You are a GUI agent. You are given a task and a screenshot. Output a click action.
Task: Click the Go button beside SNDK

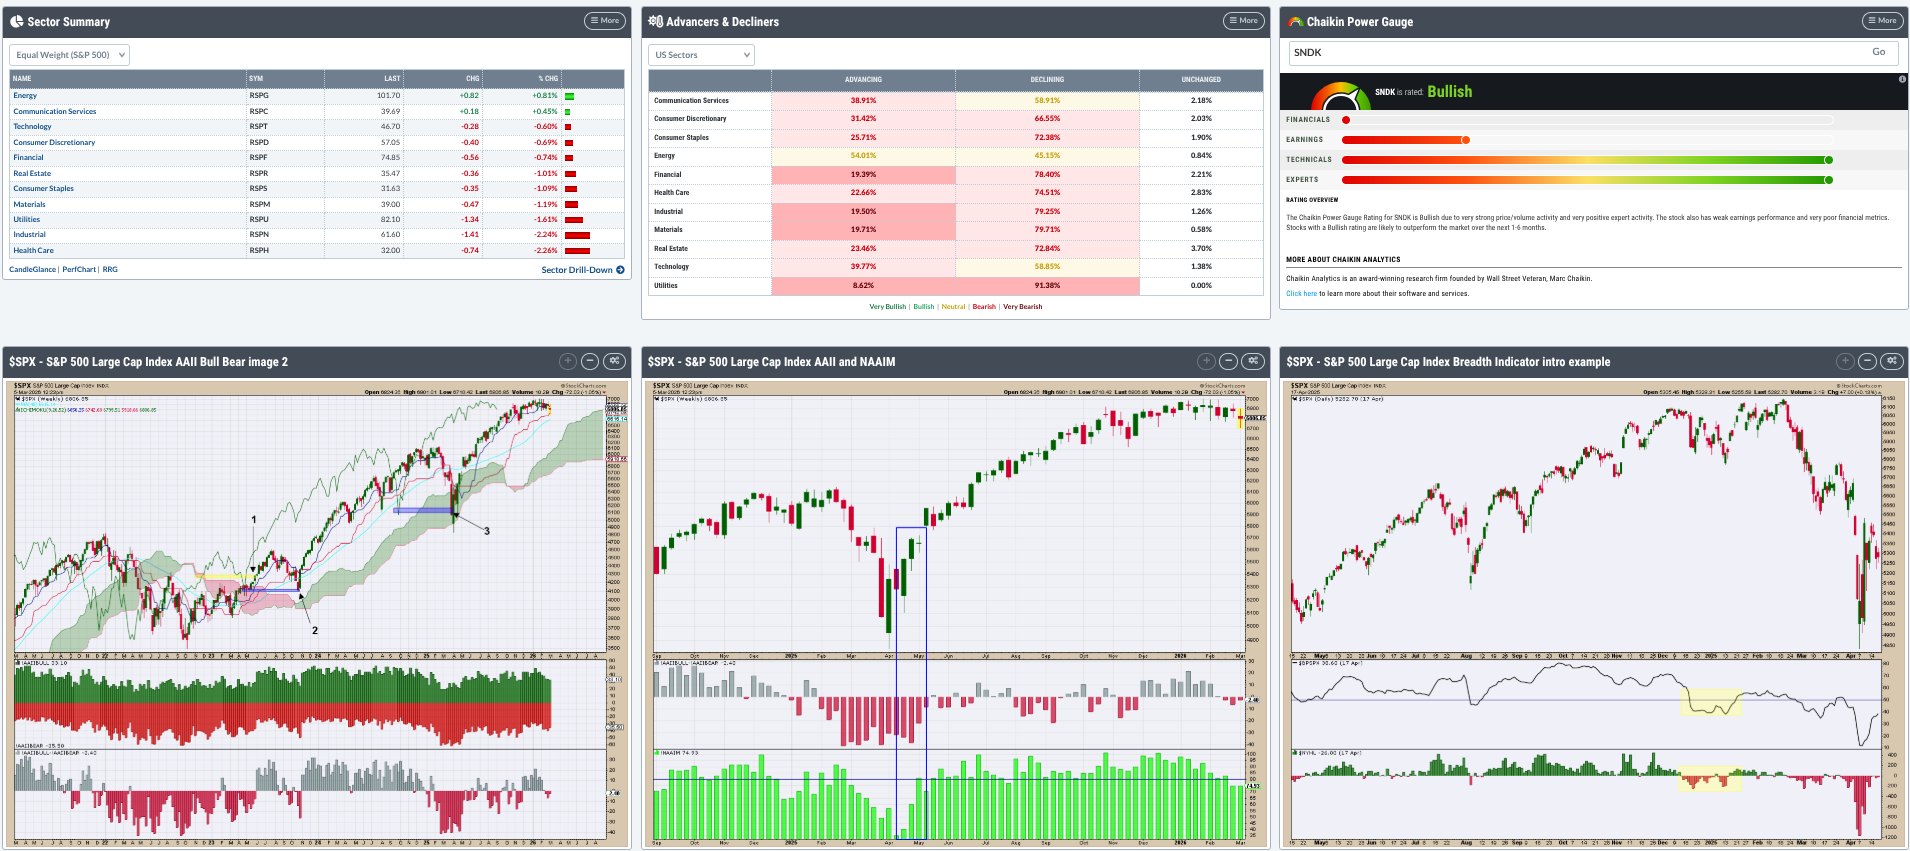(1879, 52)
